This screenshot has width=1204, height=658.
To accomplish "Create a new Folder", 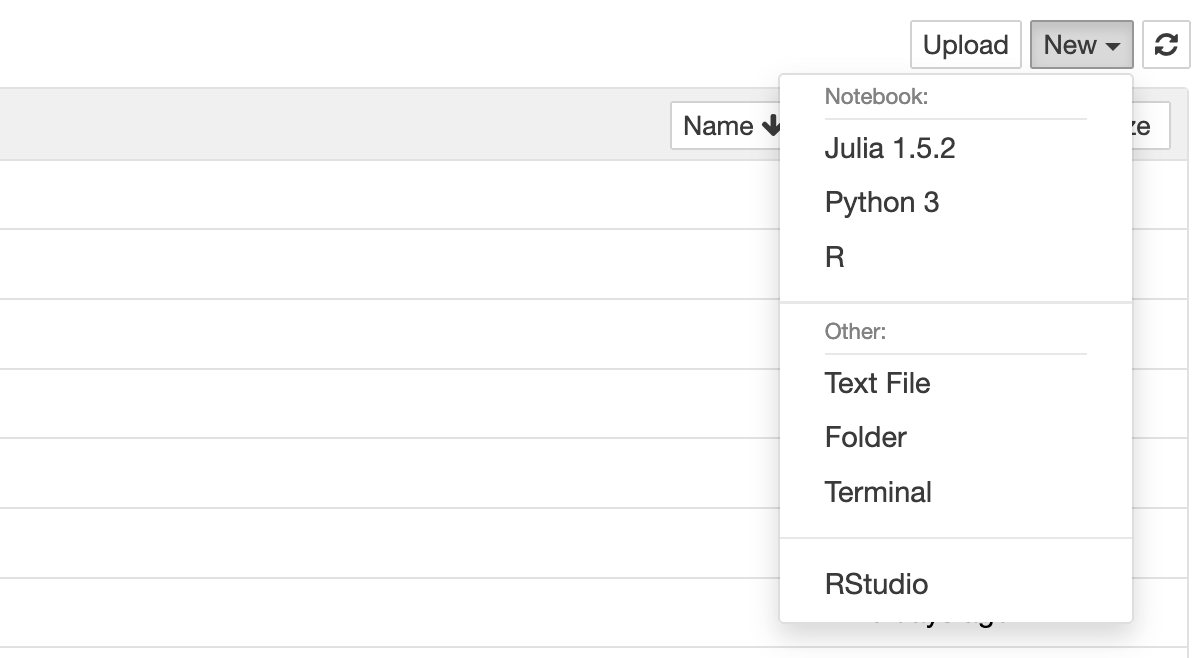I will pyautogui.click(x=865, y=437).
